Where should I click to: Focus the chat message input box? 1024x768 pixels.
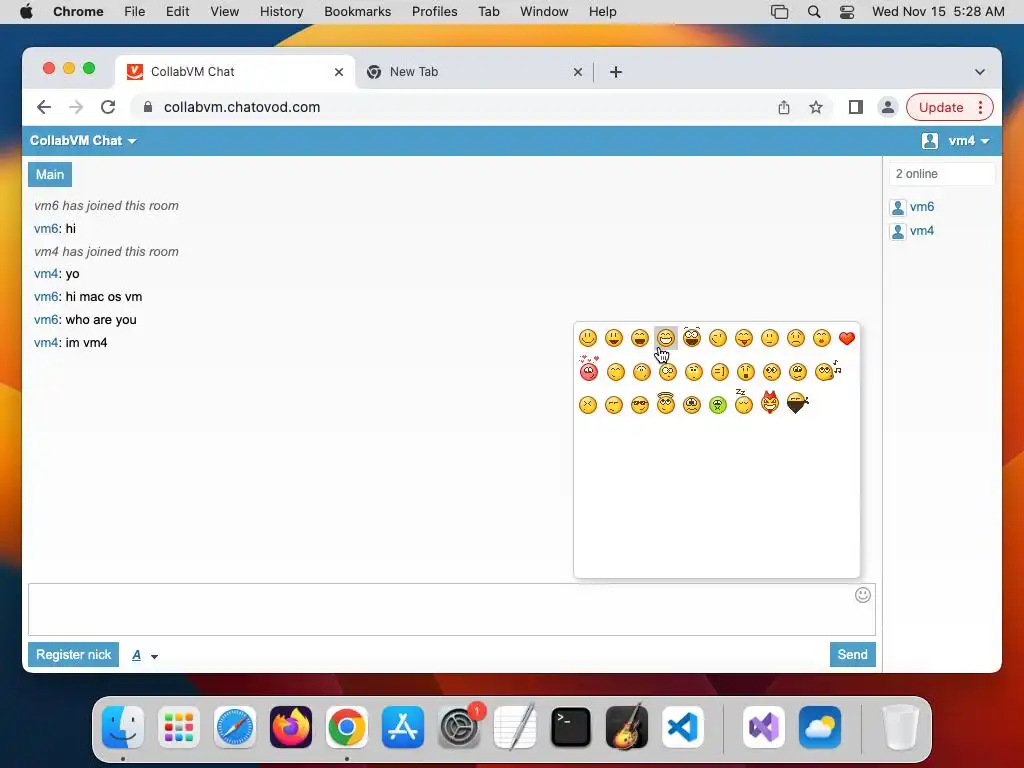coord(451,609)
